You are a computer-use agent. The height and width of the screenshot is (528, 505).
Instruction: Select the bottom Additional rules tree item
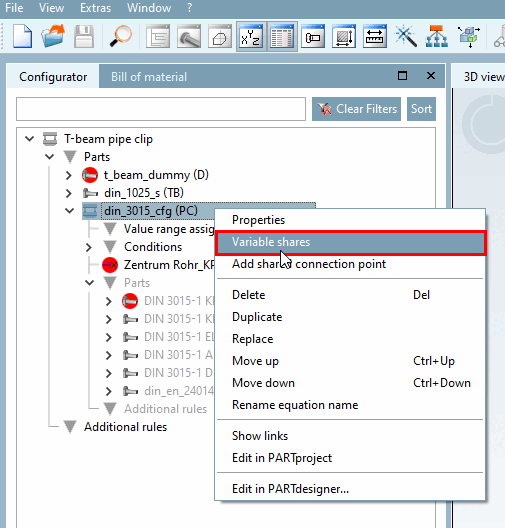(125, 427)
